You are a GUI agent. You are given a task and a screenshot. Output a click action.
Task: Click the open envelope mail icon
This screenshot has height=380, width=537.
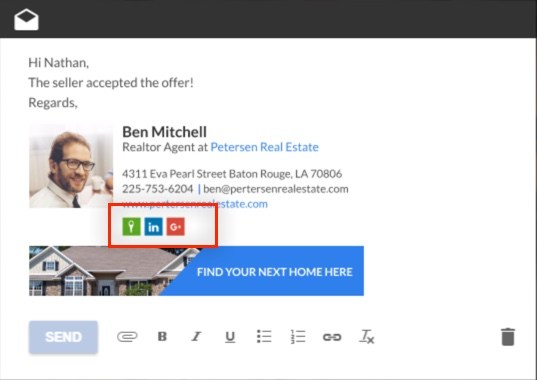click(26, 20)
